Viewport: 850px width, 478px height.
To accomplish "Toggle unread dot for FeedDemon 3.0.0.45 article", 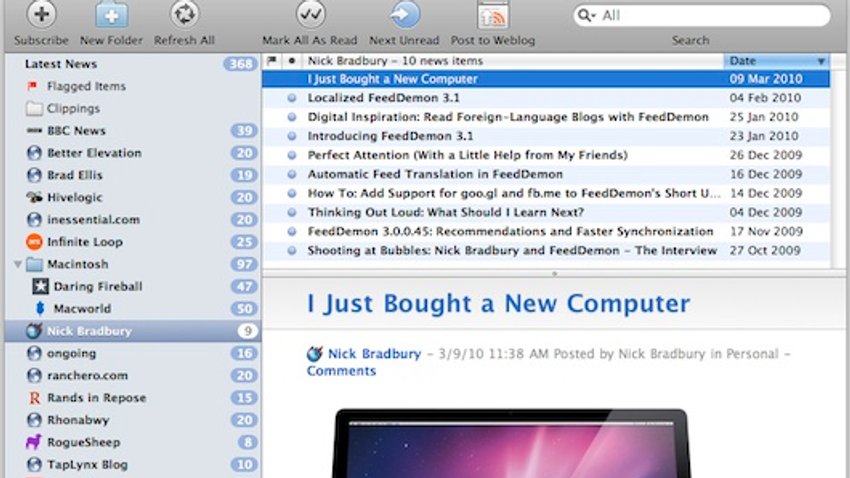I will point(292,231).
